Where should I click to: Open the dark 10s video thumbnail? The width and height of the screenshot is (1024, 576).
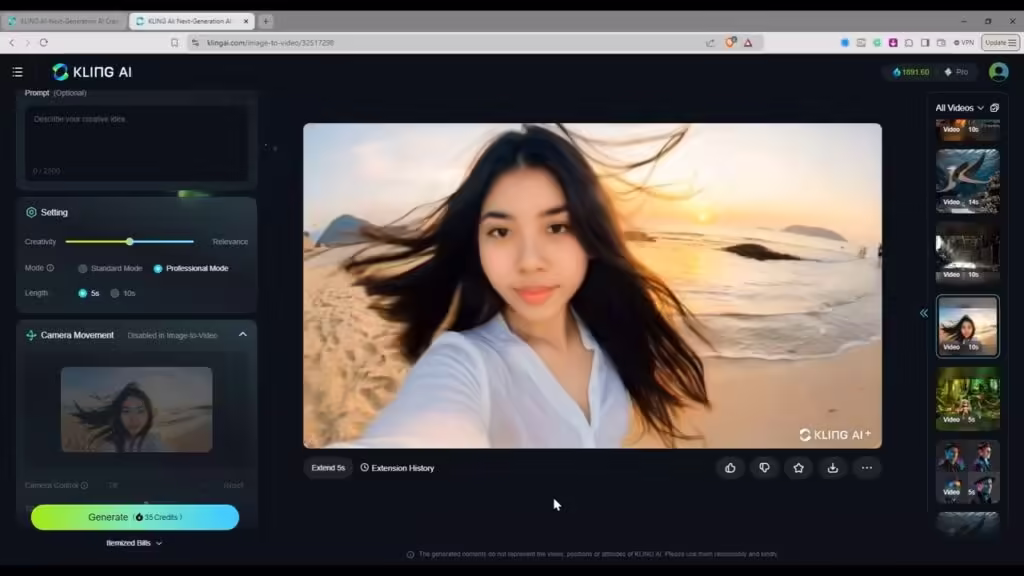pos(967,253)
